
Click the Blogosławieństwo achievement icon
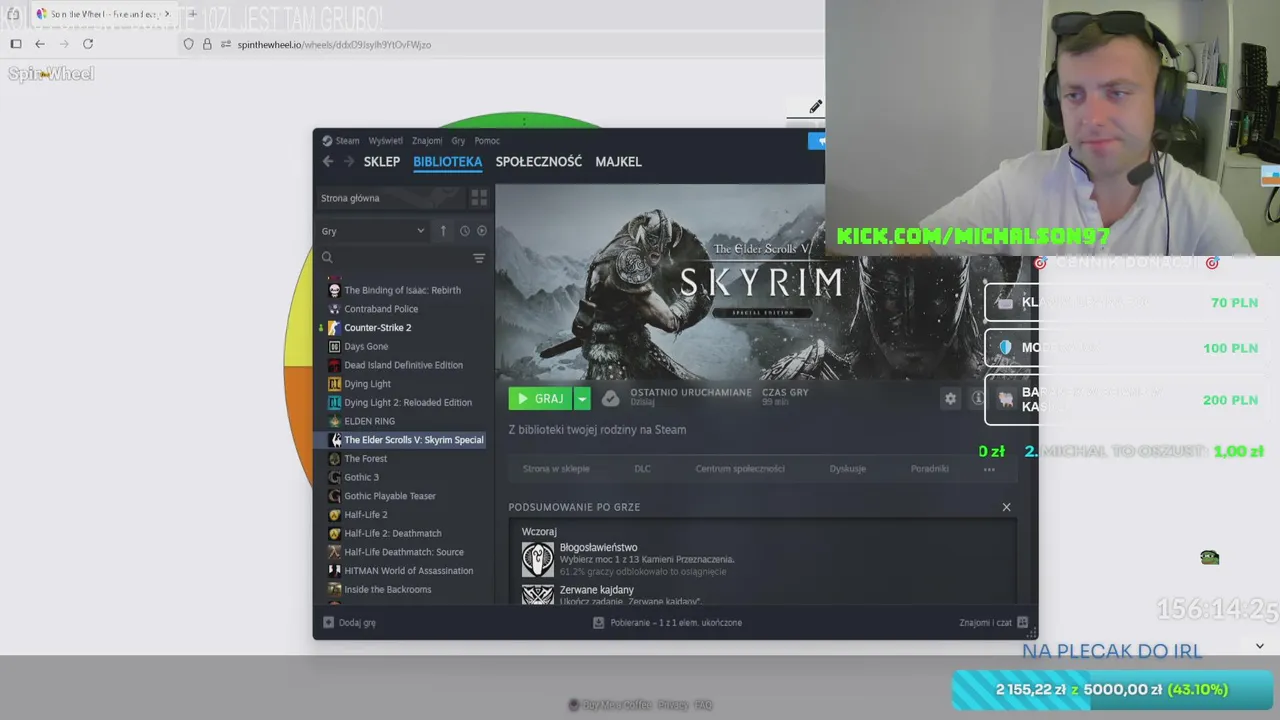coord(538,559)
